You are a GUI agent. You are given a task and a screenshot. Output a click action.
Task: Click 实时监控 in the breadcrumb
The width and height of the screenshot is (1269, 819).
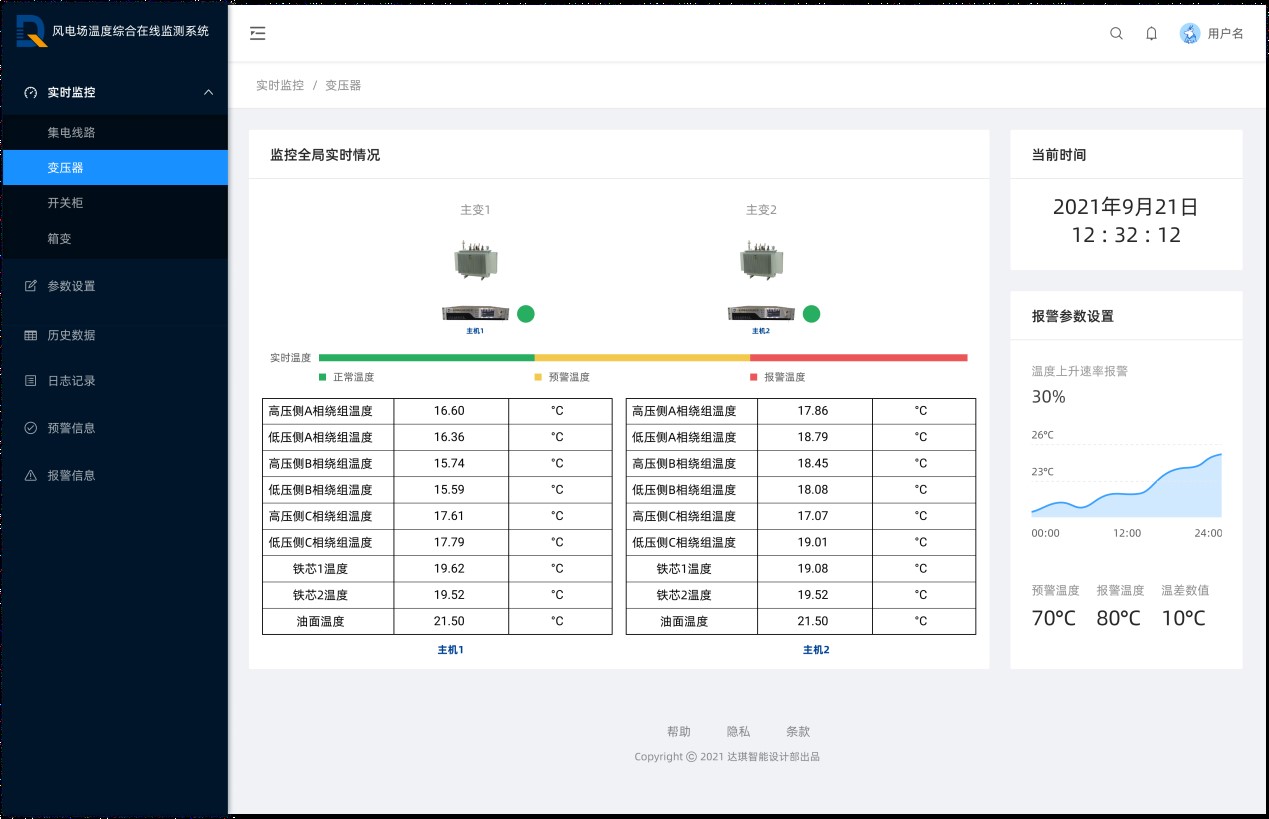280,86
